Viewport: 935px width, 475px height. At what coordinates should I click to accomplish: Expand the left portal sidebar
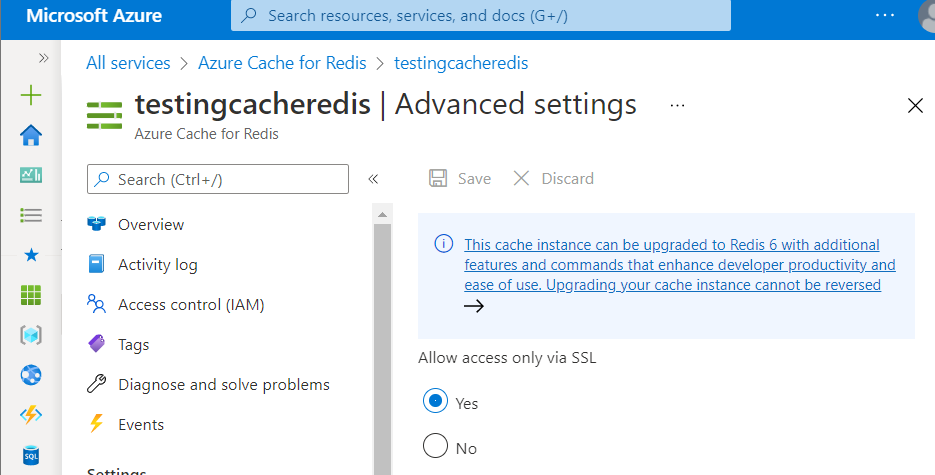(43, 58)
